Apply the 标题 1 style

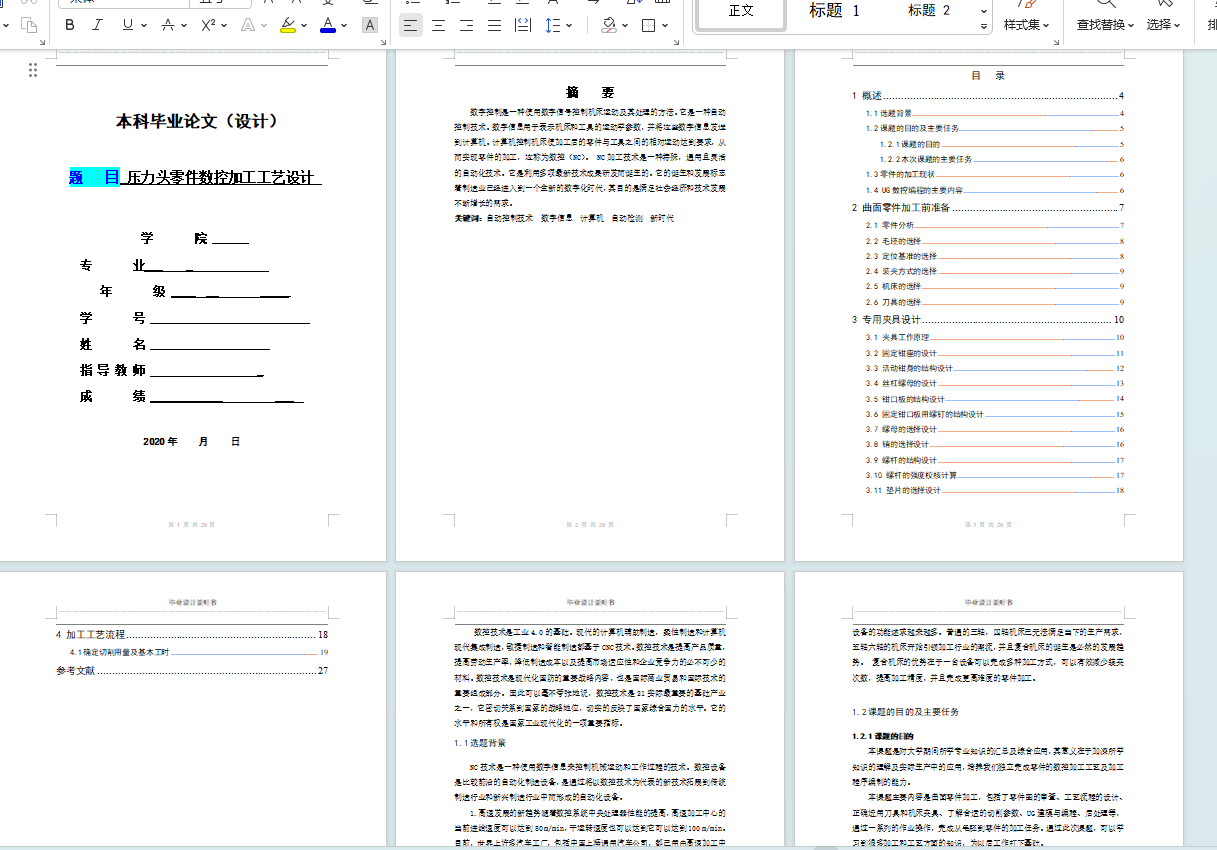click(x=835, y=11)
